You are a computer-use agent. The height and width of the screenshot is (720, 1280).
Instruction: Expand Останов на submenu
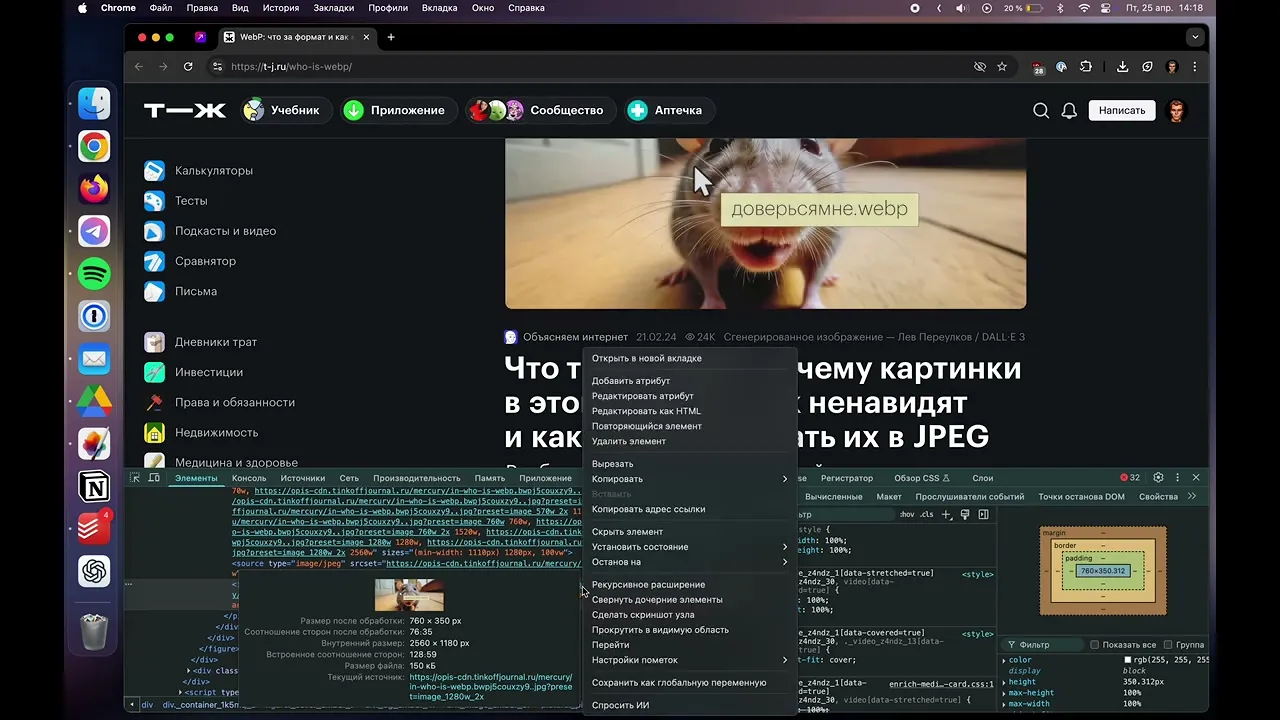pos(689,562)
